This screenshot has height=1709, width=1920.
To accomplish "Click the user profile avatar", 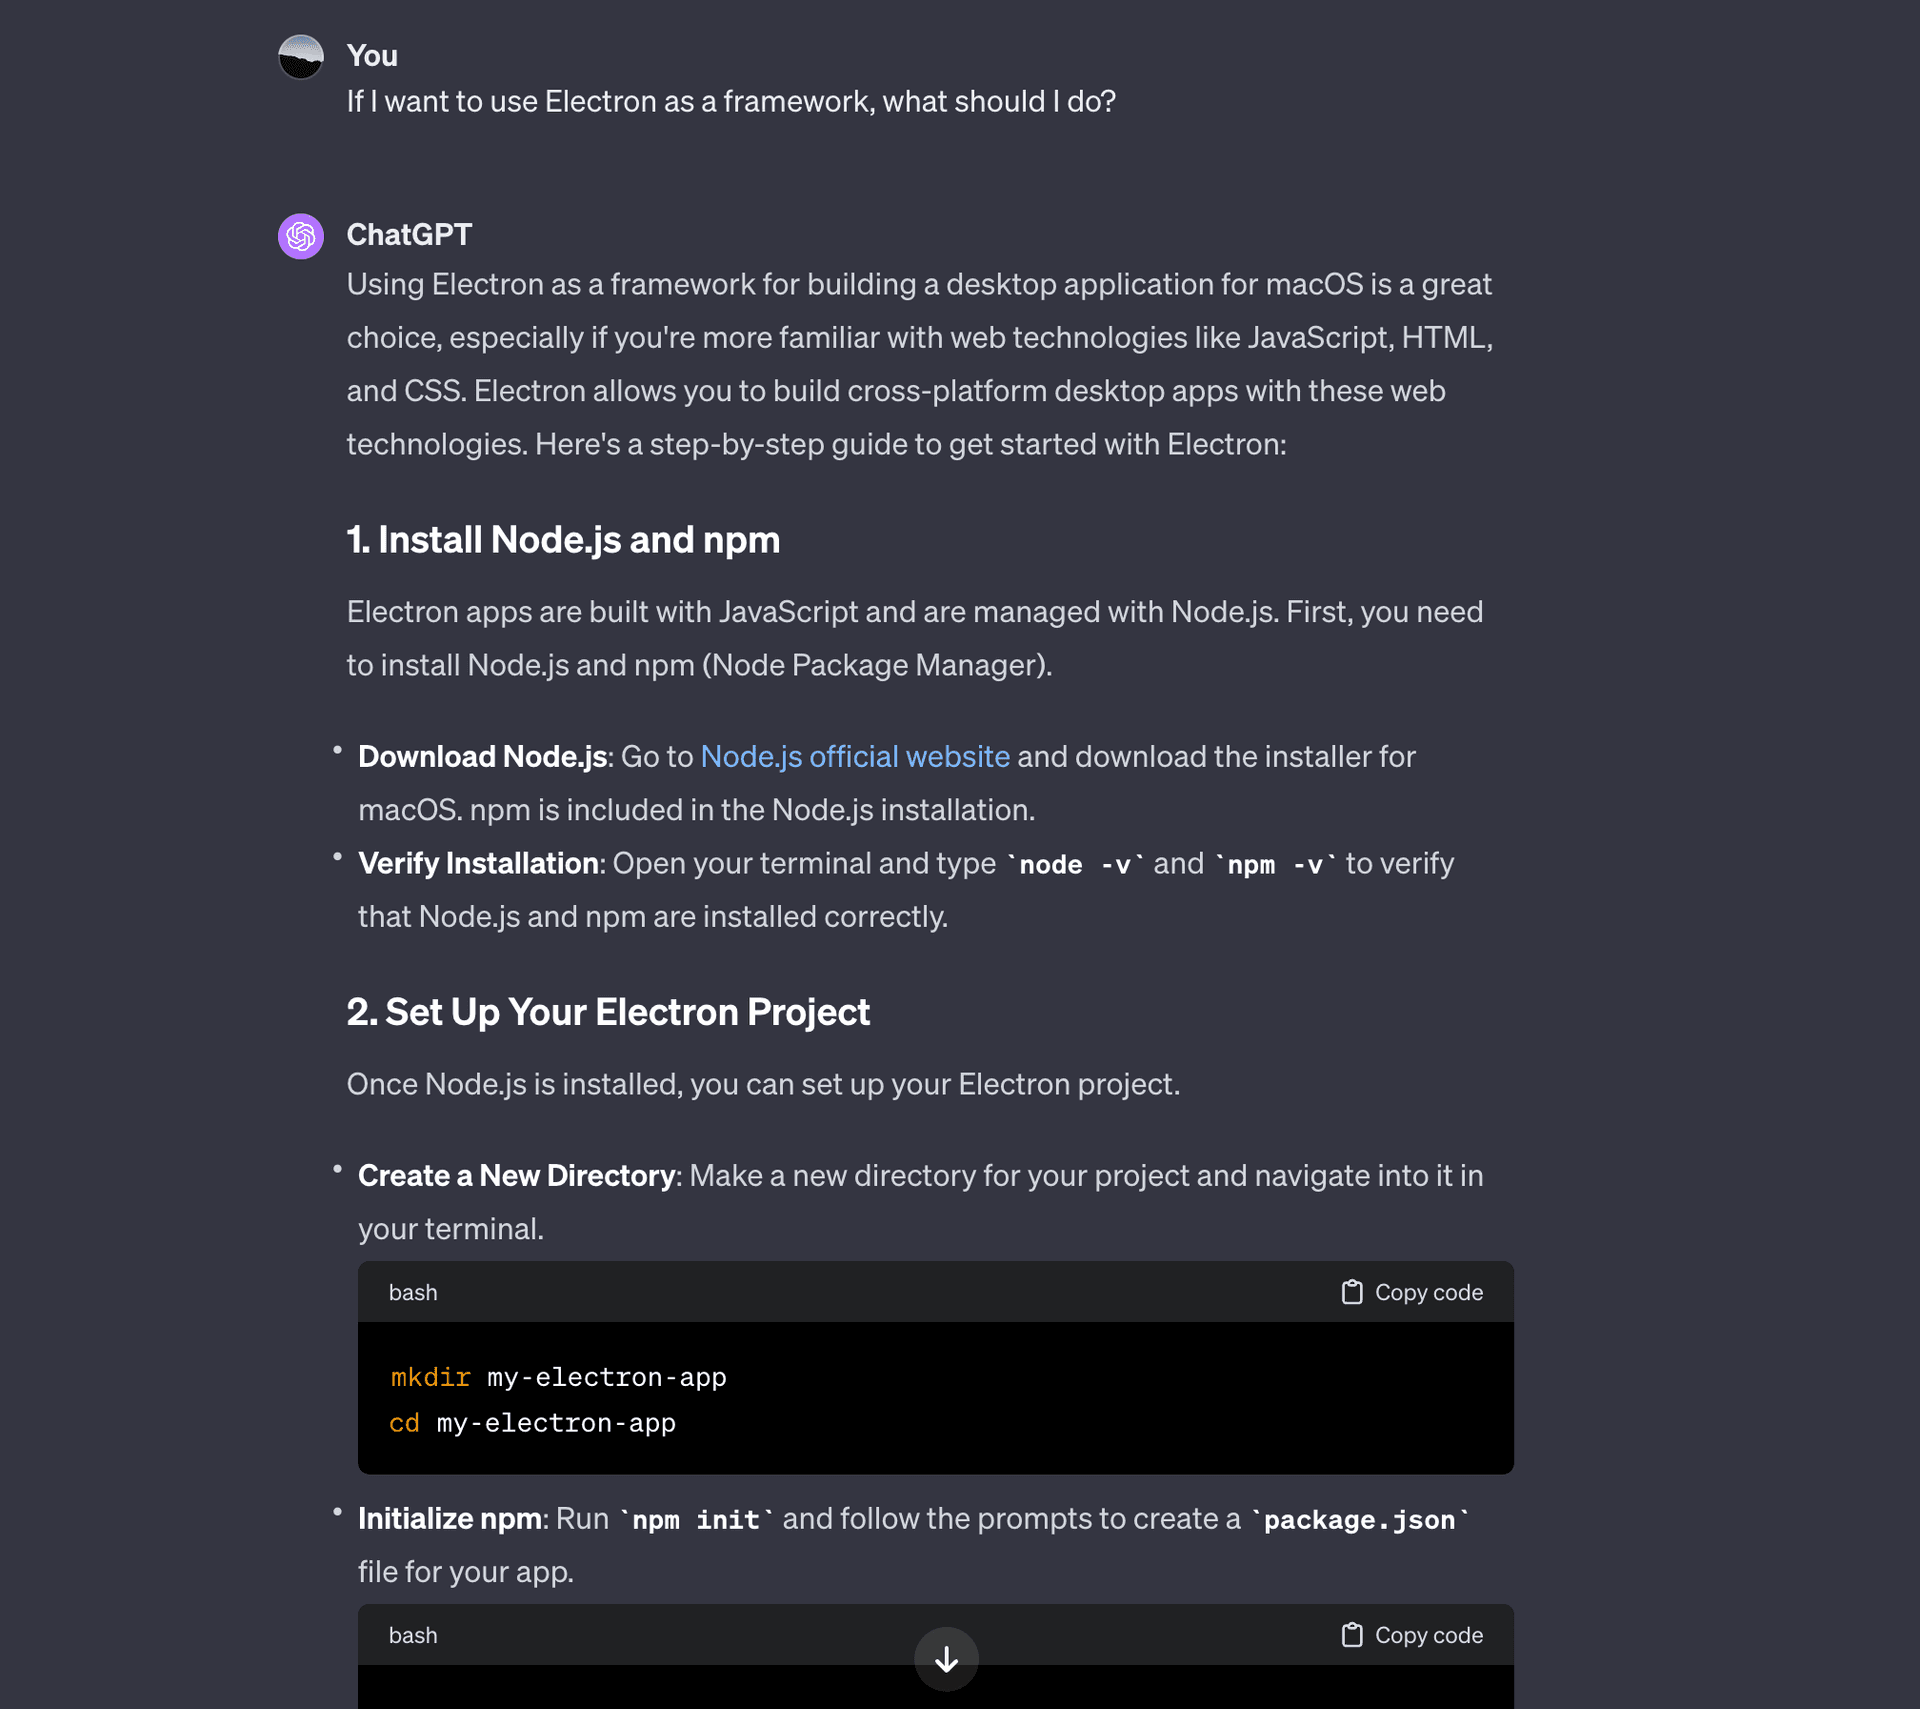I will coord(300,57).
